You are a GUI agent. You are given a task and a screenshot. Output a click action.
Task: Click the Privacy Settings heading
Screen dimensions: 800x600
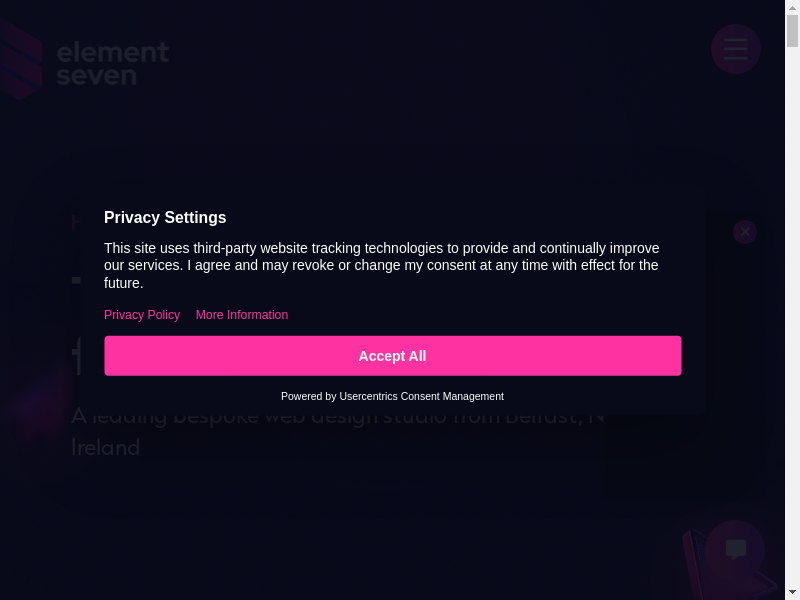[x=165, y=218]
